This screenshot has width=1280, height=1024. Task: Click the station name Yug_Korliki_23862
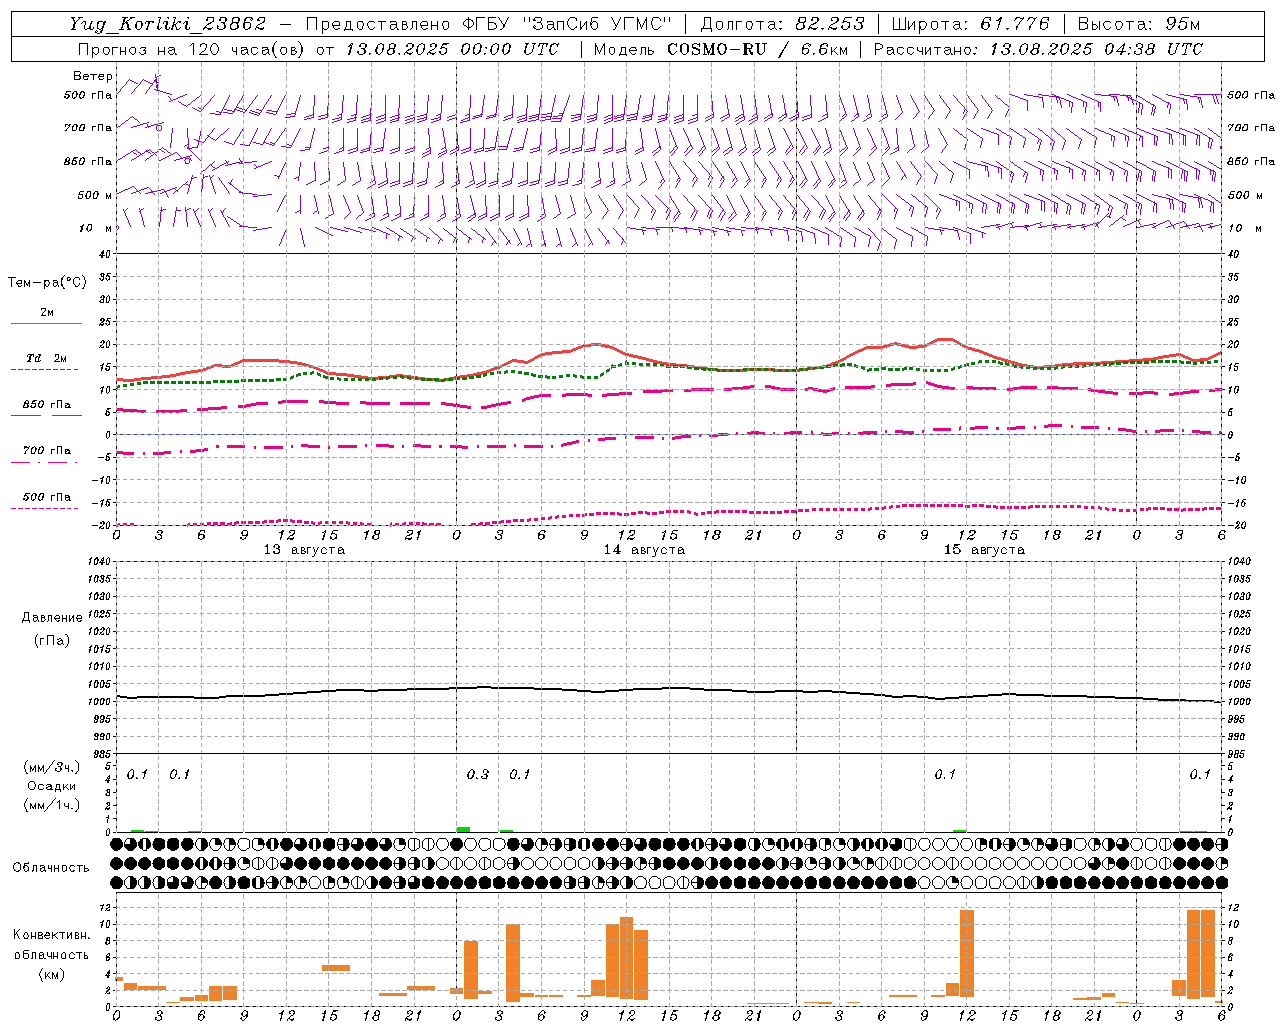168,24
